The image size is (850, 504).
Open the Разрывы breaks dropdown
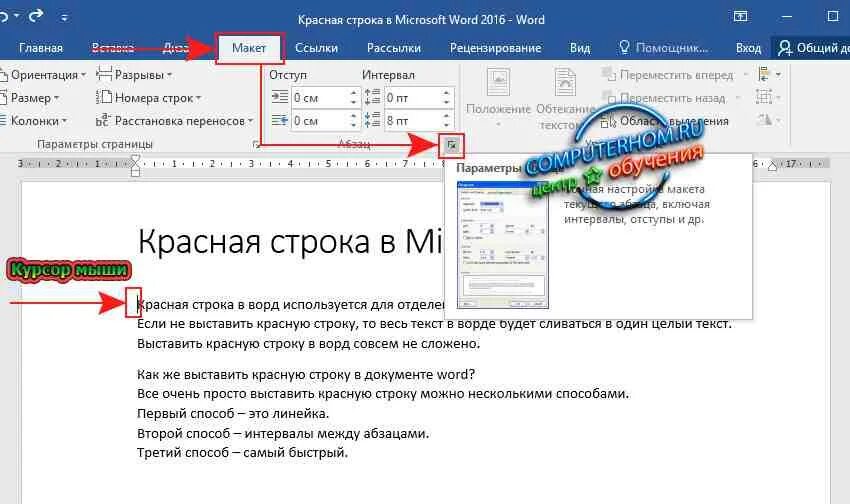(134, 75)
